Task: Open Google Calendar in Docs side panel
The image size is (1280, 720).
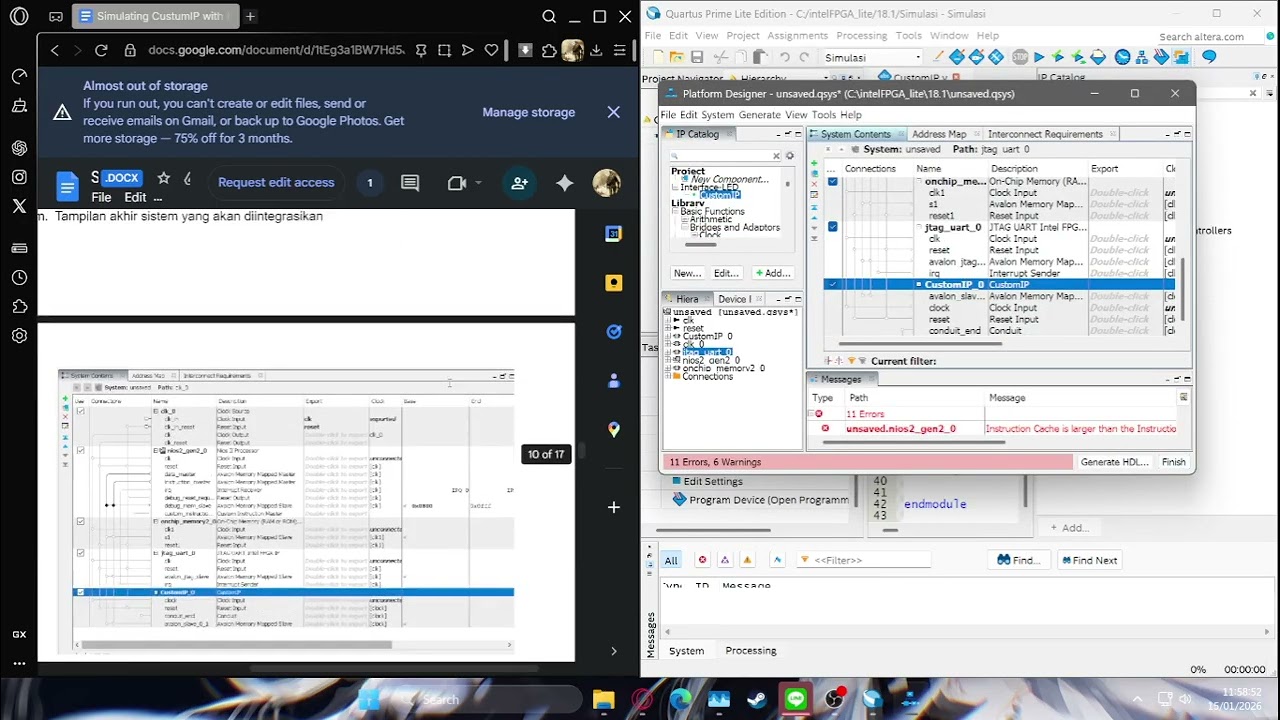Action: (614, 234)
